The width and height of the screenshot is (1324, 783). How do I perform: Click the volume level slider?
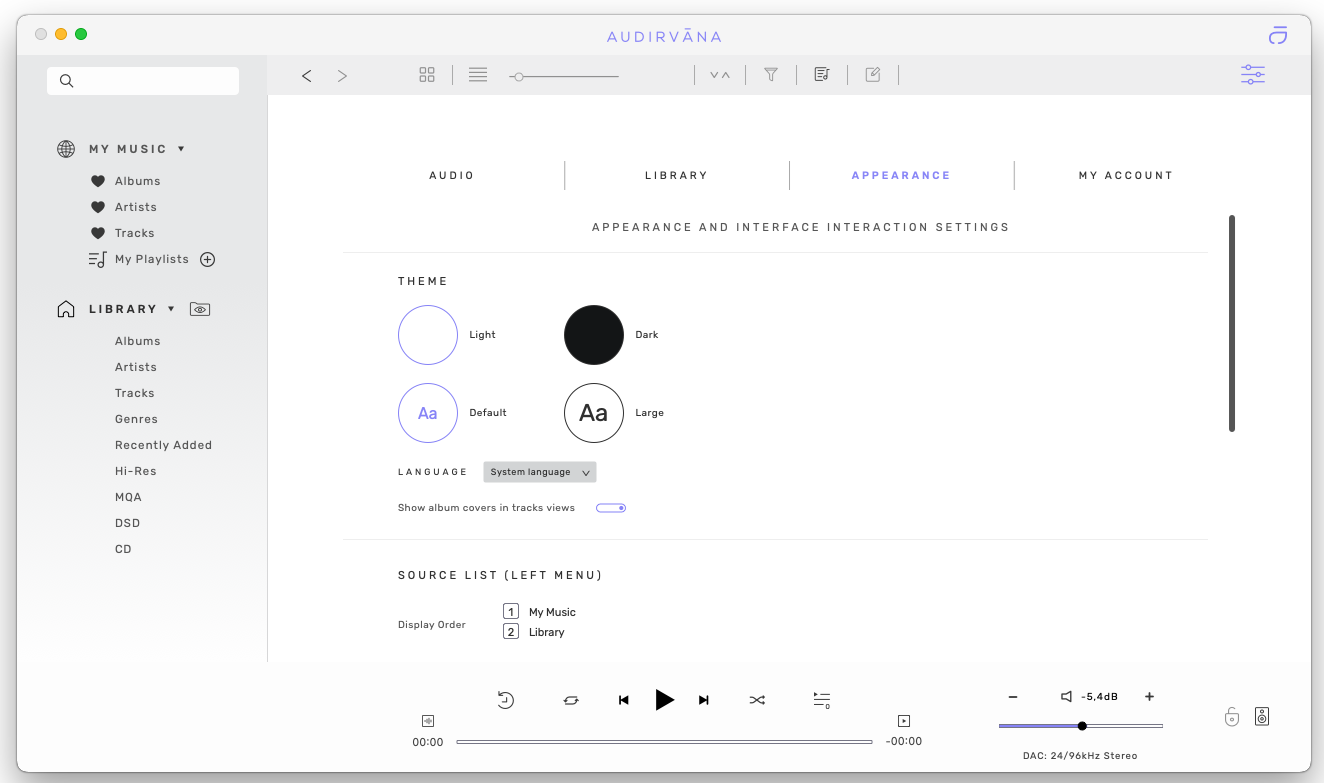click(x=1080, y=726)
